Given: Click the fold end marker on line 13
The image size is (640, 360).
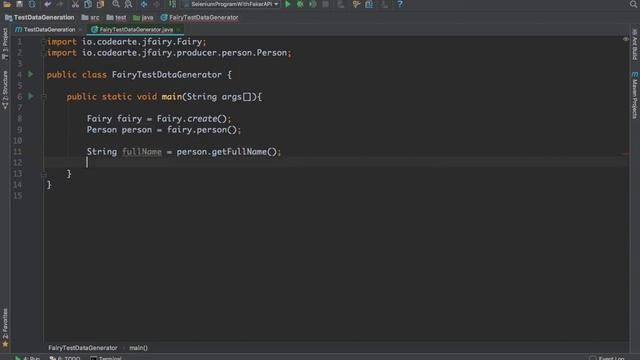Looking at the screenshot, I should (x=43, y=174).
